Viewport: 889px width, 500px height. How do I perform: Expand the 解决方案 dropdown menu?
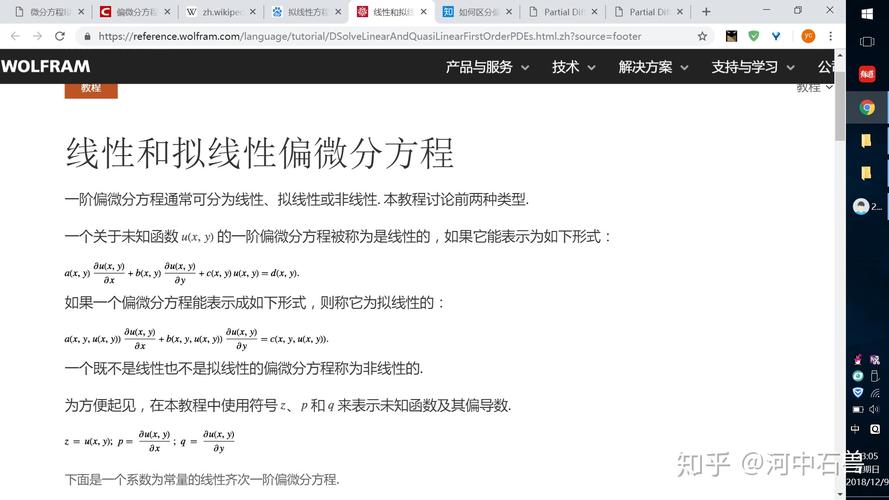click(653, 67)
